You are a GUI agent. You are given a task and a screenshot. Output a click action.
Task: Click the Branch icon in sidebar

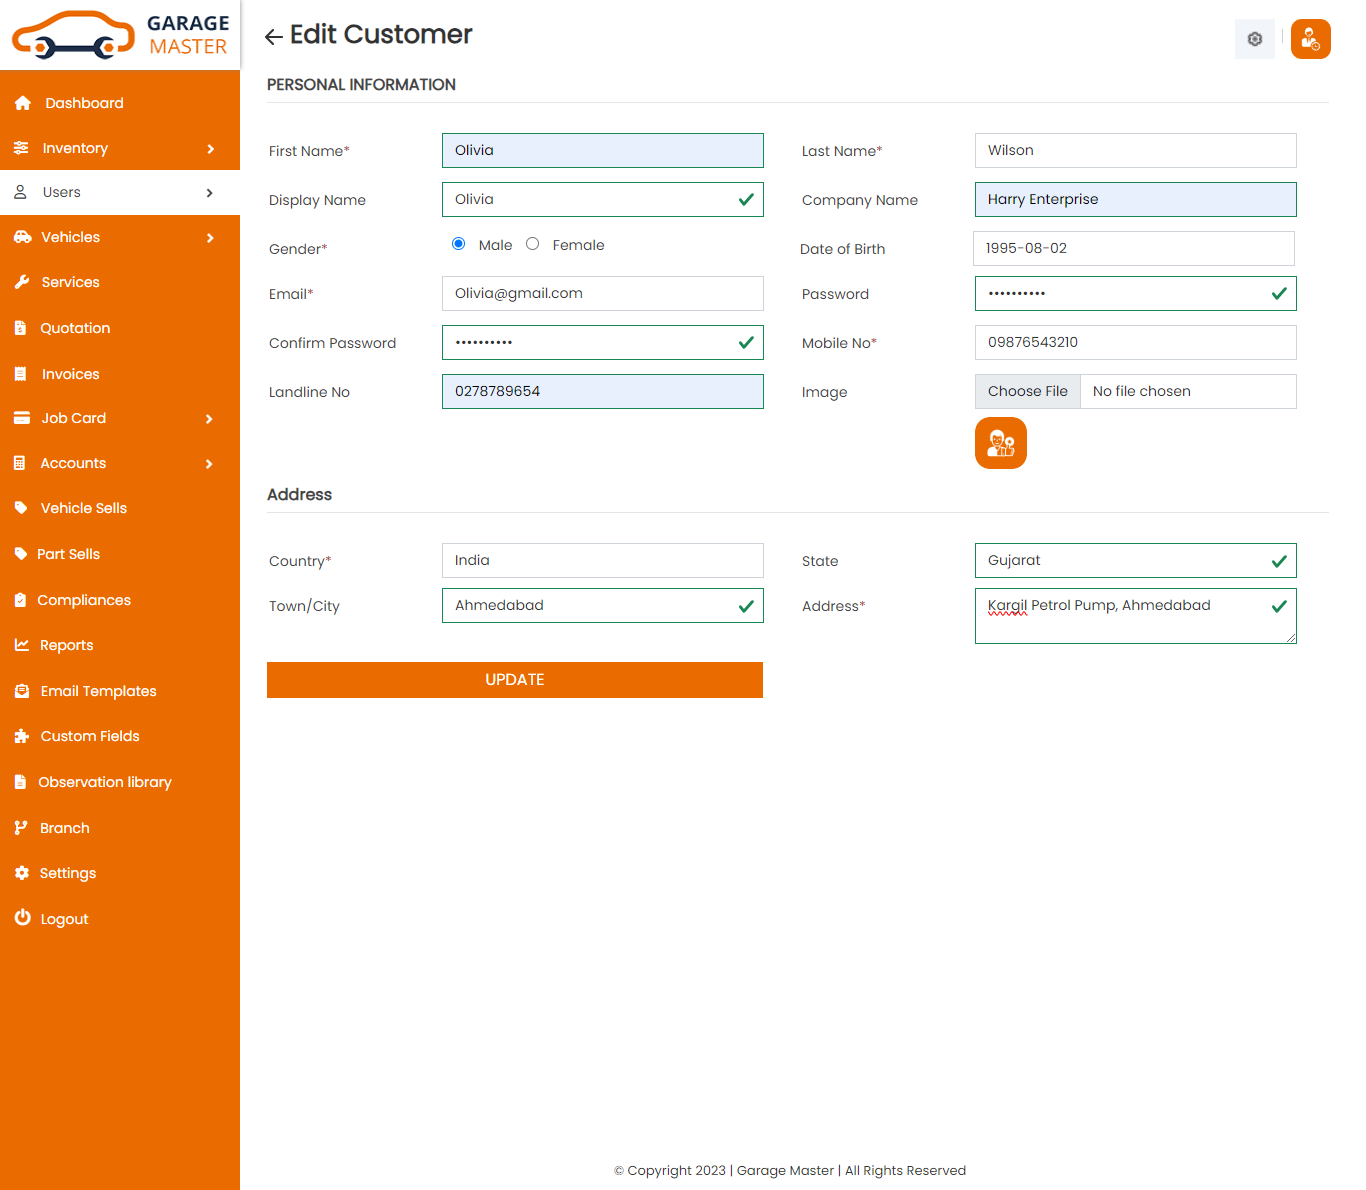point(21,828)
